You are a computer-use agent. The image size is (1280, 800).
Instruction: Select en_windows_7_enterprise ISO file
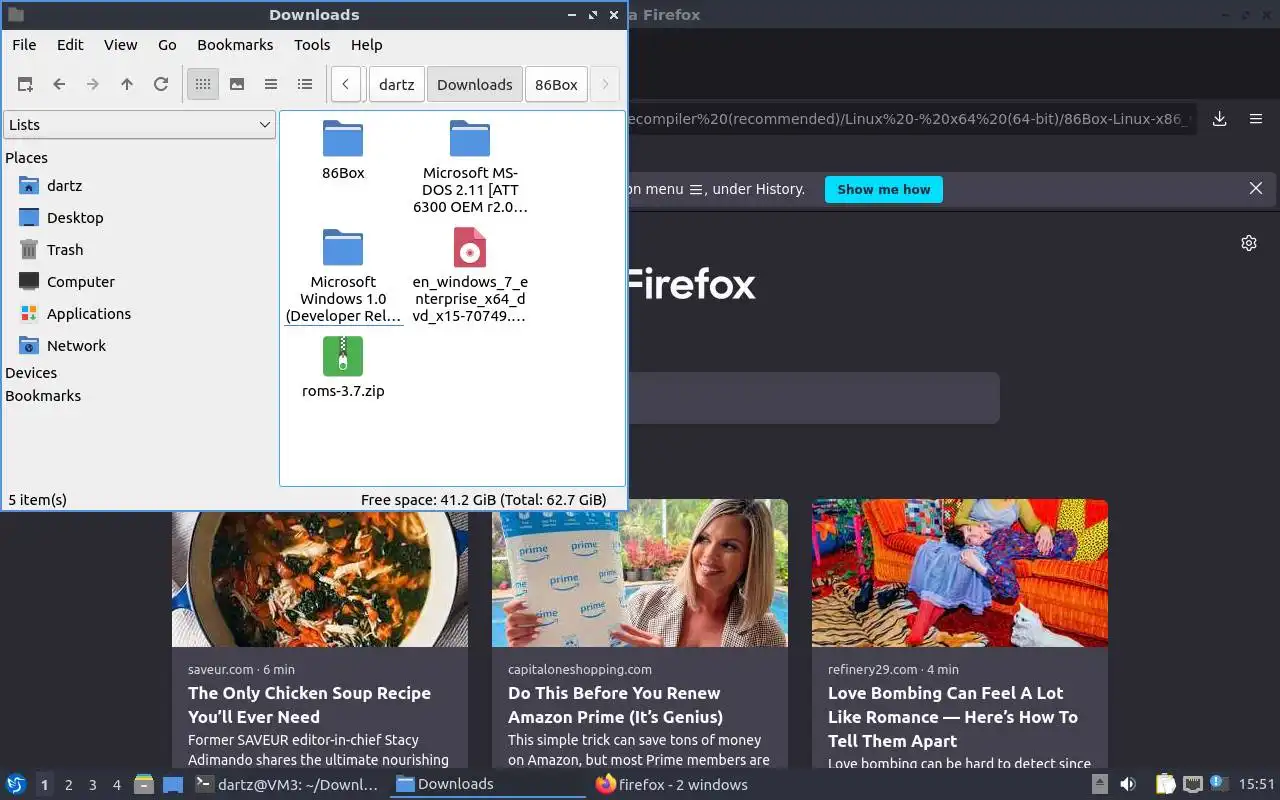[x=470, y=248]
